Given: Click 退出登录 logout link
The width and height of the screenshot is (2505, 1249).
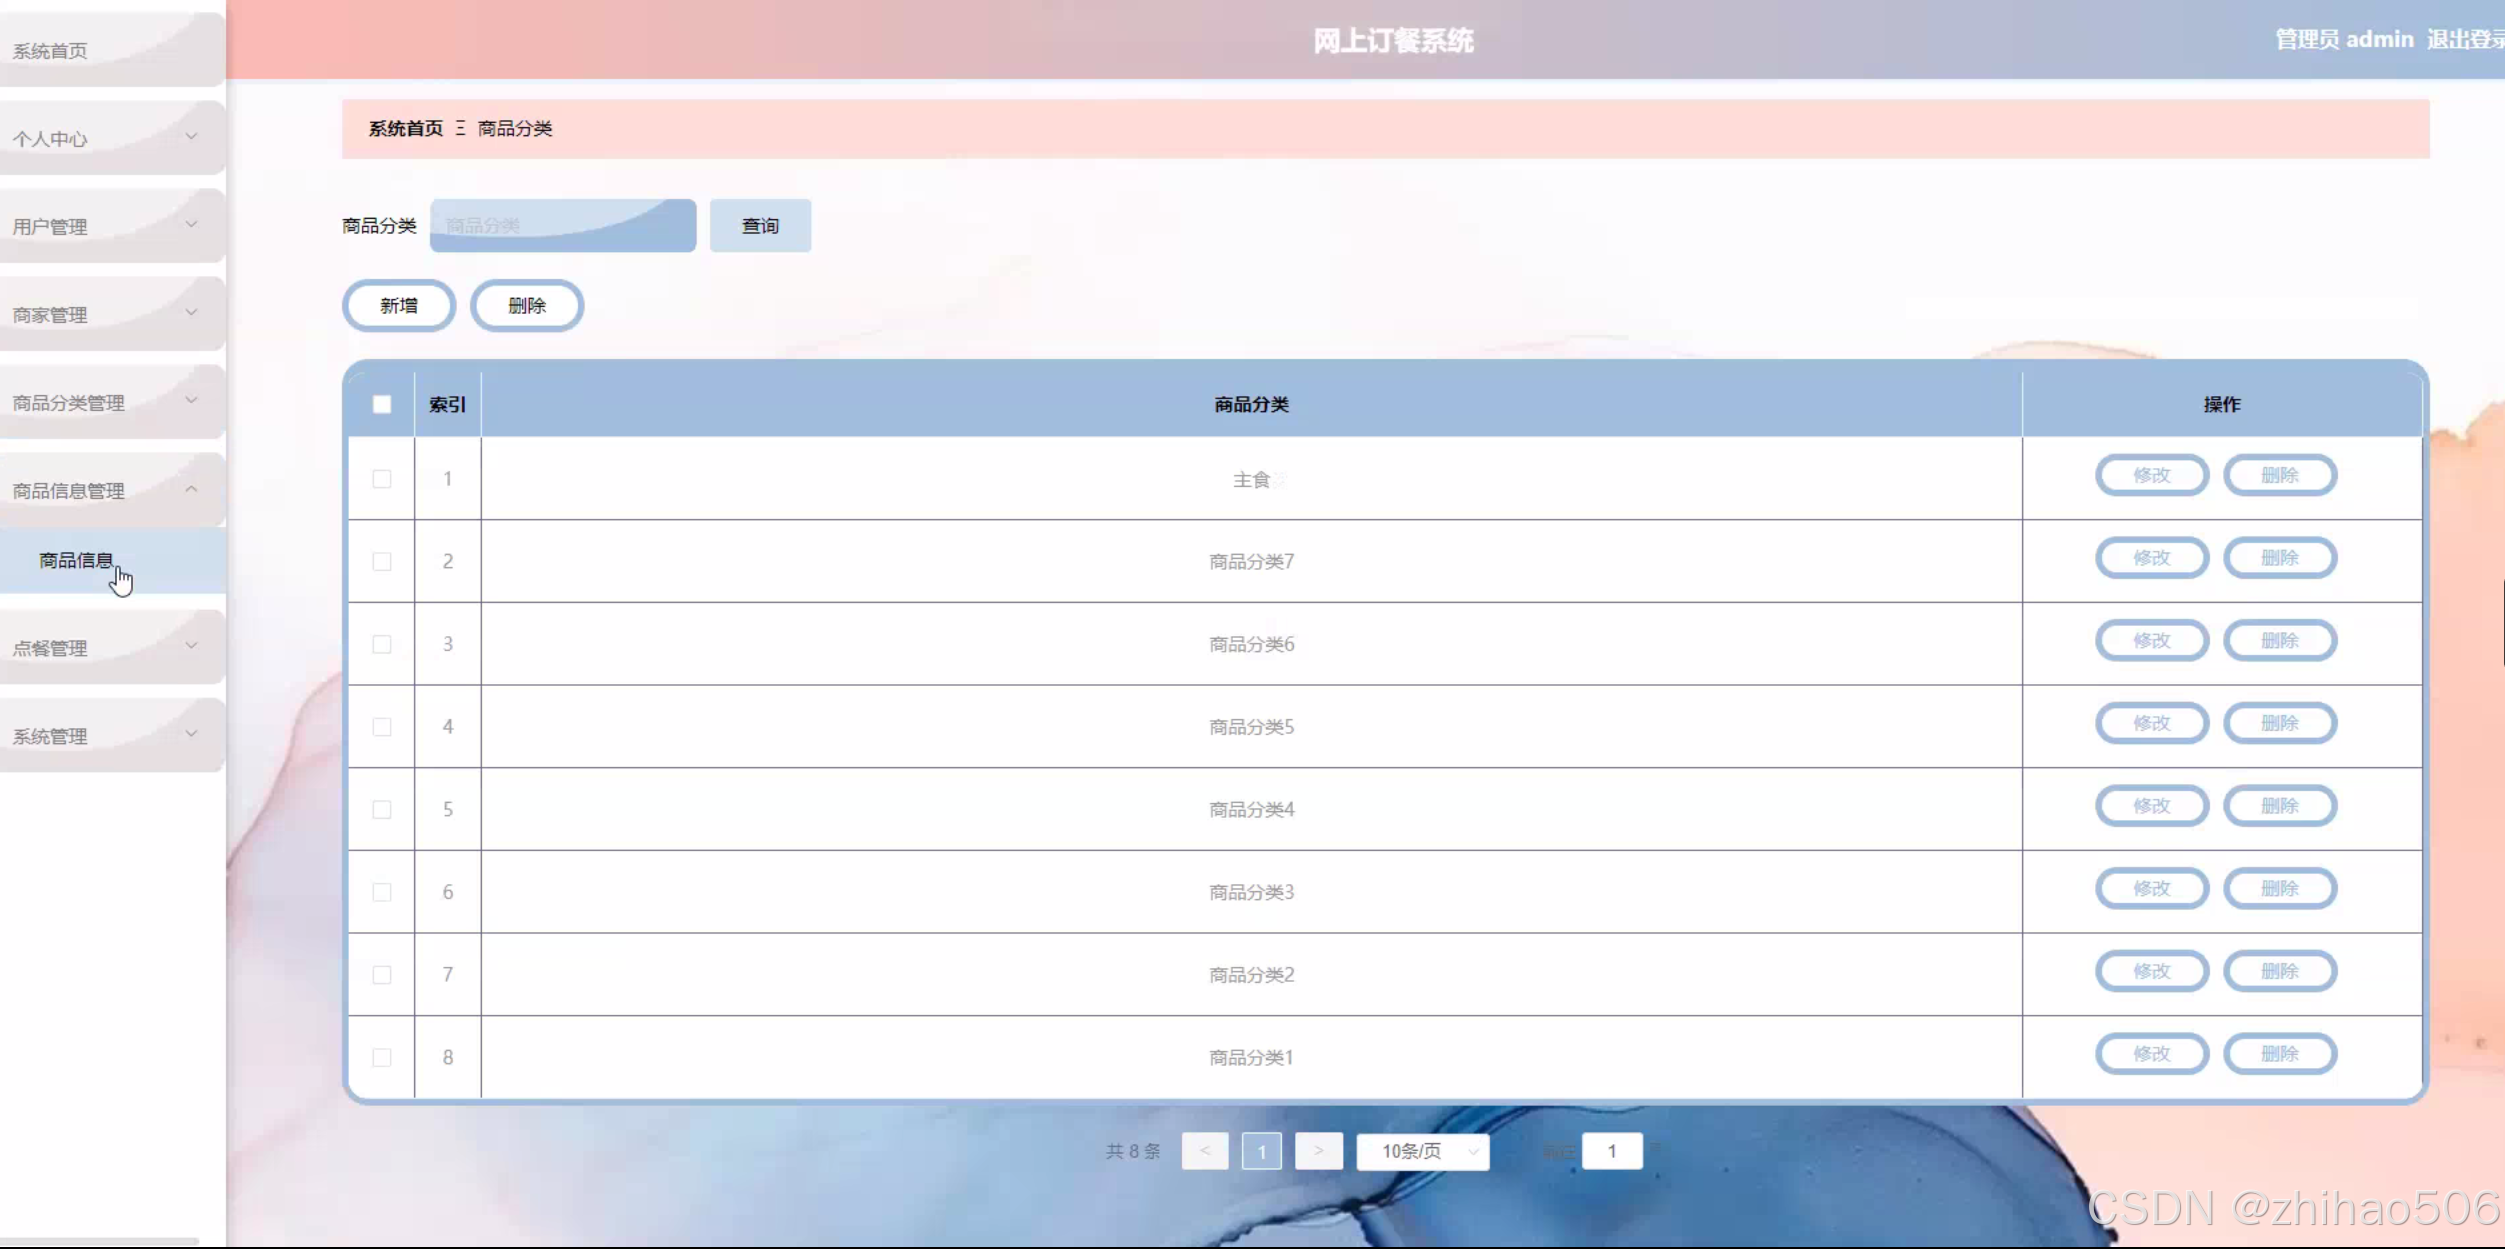Looking at the screenshot, I should coord(2464,40).
